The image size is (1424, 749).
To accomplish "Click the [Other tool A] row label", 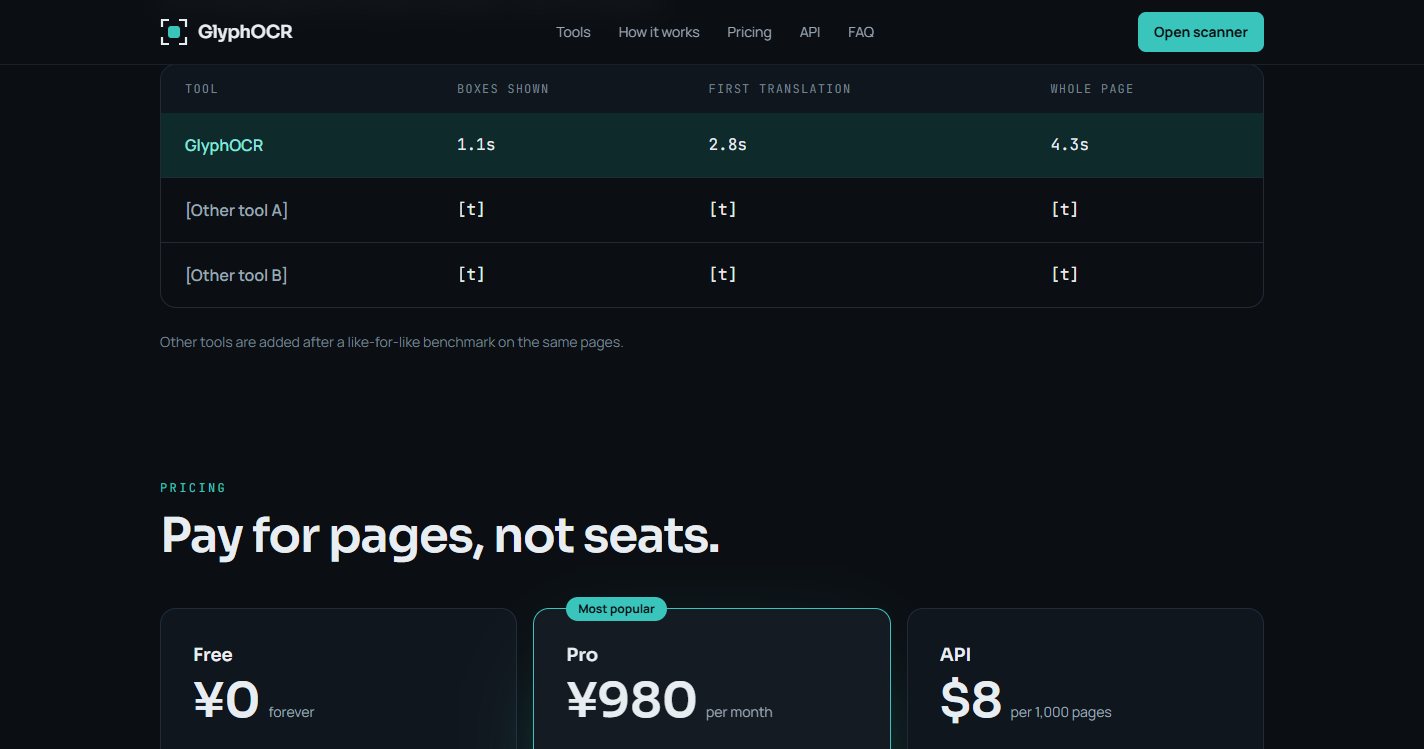I will (236, 210).
